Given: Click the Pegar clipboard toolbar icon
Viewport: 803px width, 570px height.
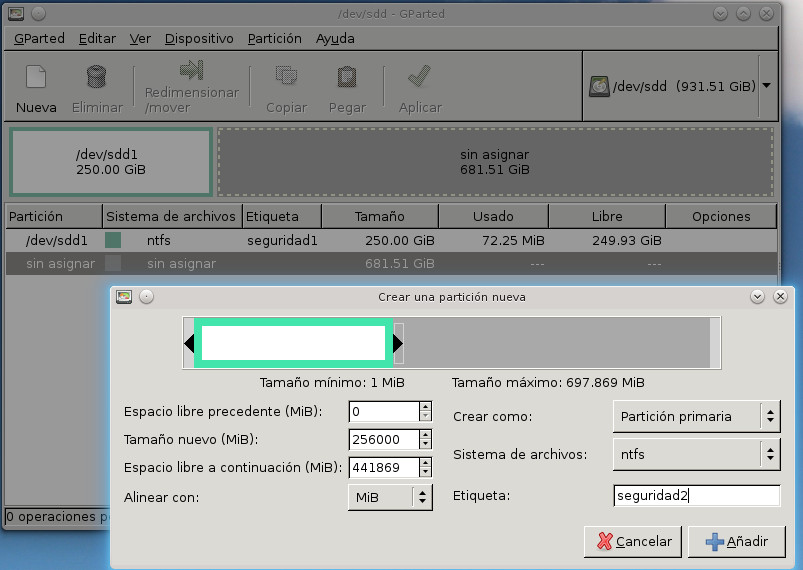Looking at the screenshot, I should click(347, 77).
